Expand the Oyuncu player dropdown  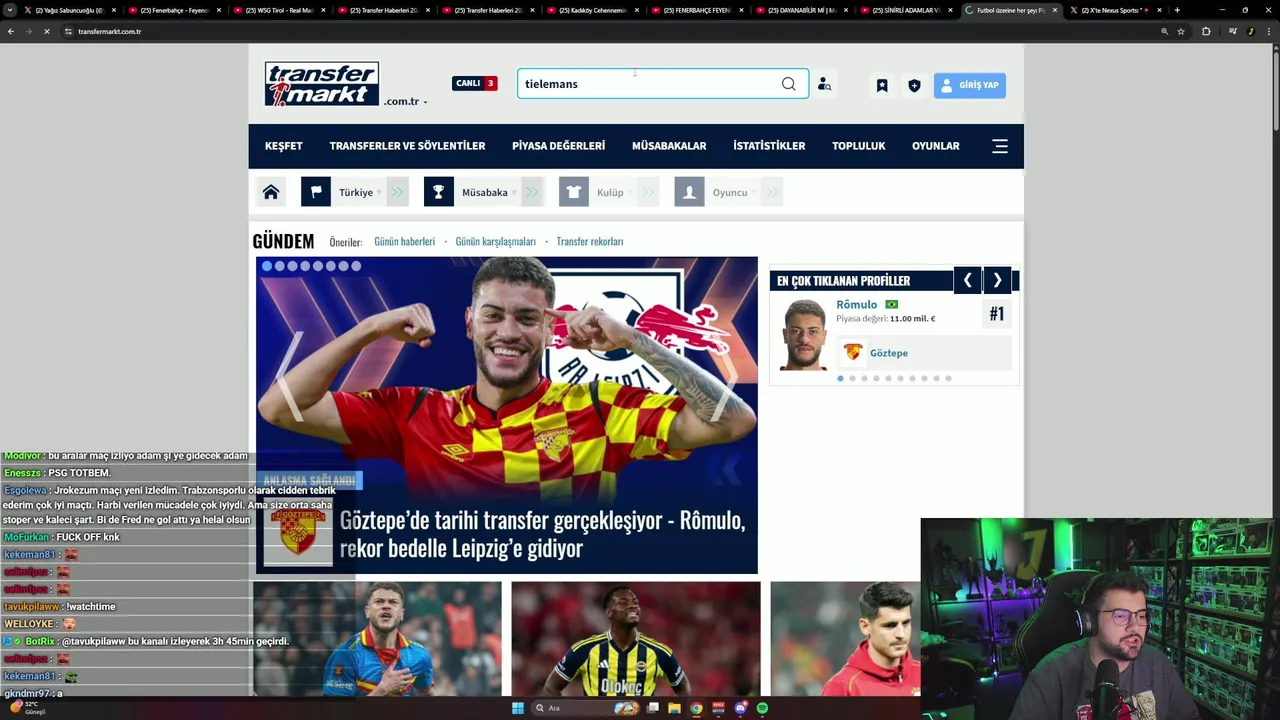[732, 192]
